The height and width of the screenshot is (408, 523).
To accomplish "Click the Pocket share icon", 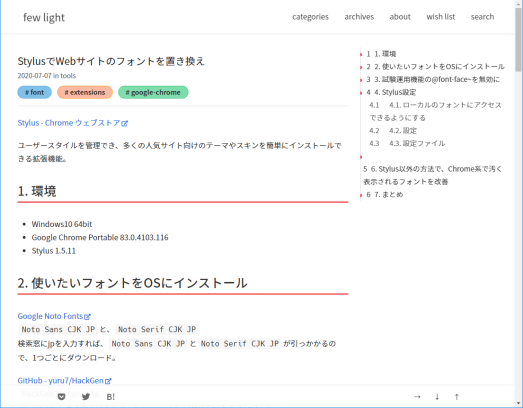I will [x=61, y=397].
